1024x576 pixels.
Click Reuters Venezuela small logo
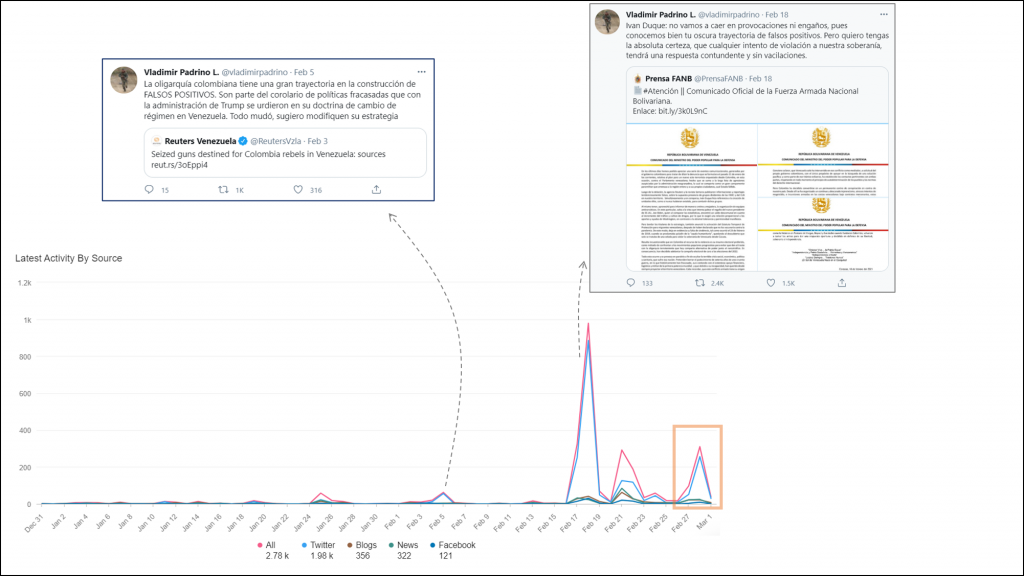156,140
